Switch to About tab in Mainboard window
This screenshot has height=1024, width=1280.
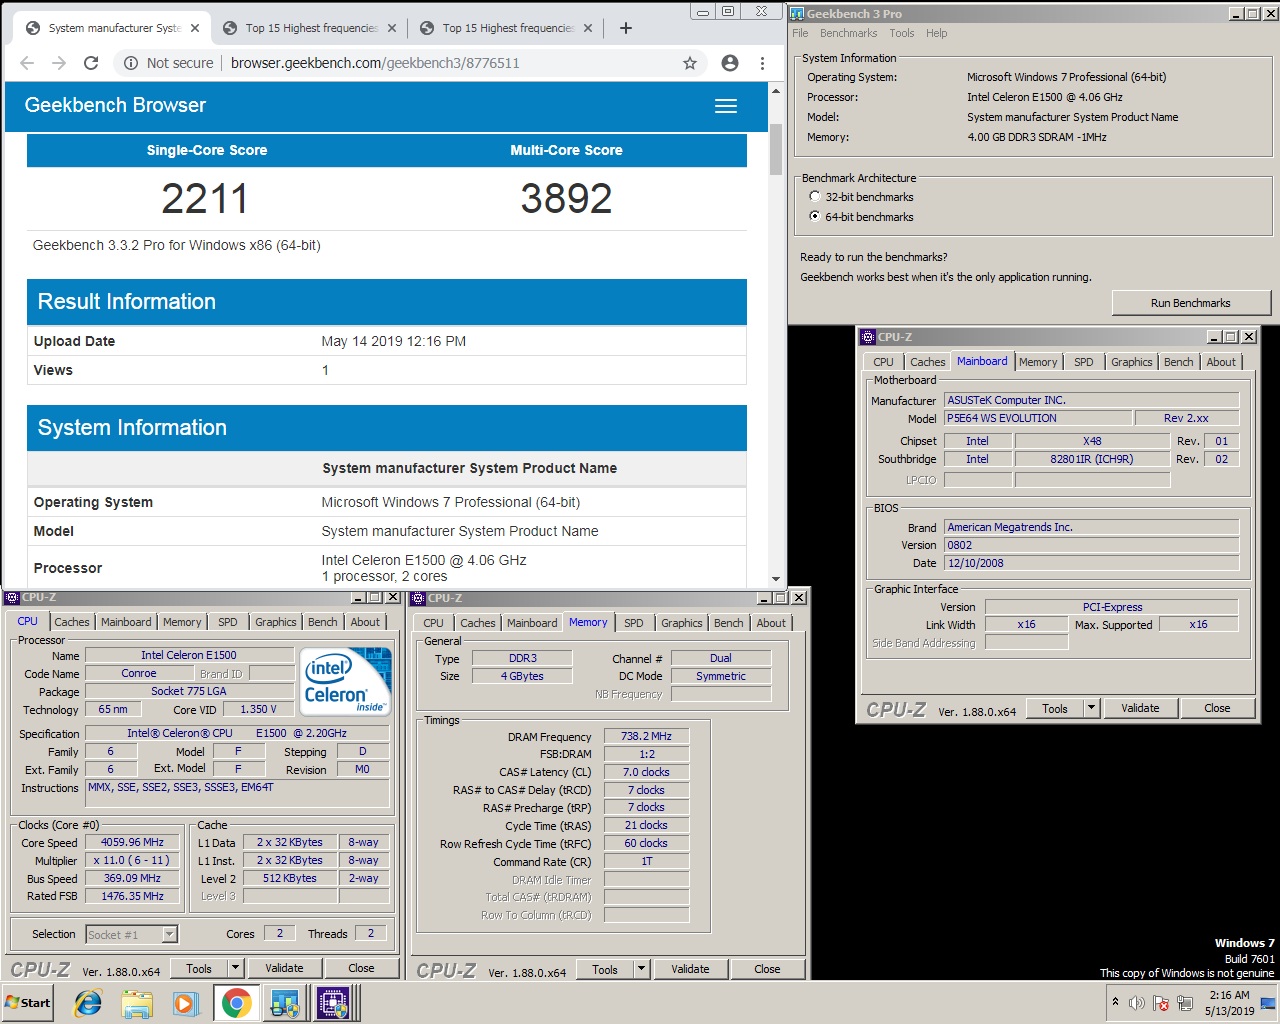coord(1221,362)
